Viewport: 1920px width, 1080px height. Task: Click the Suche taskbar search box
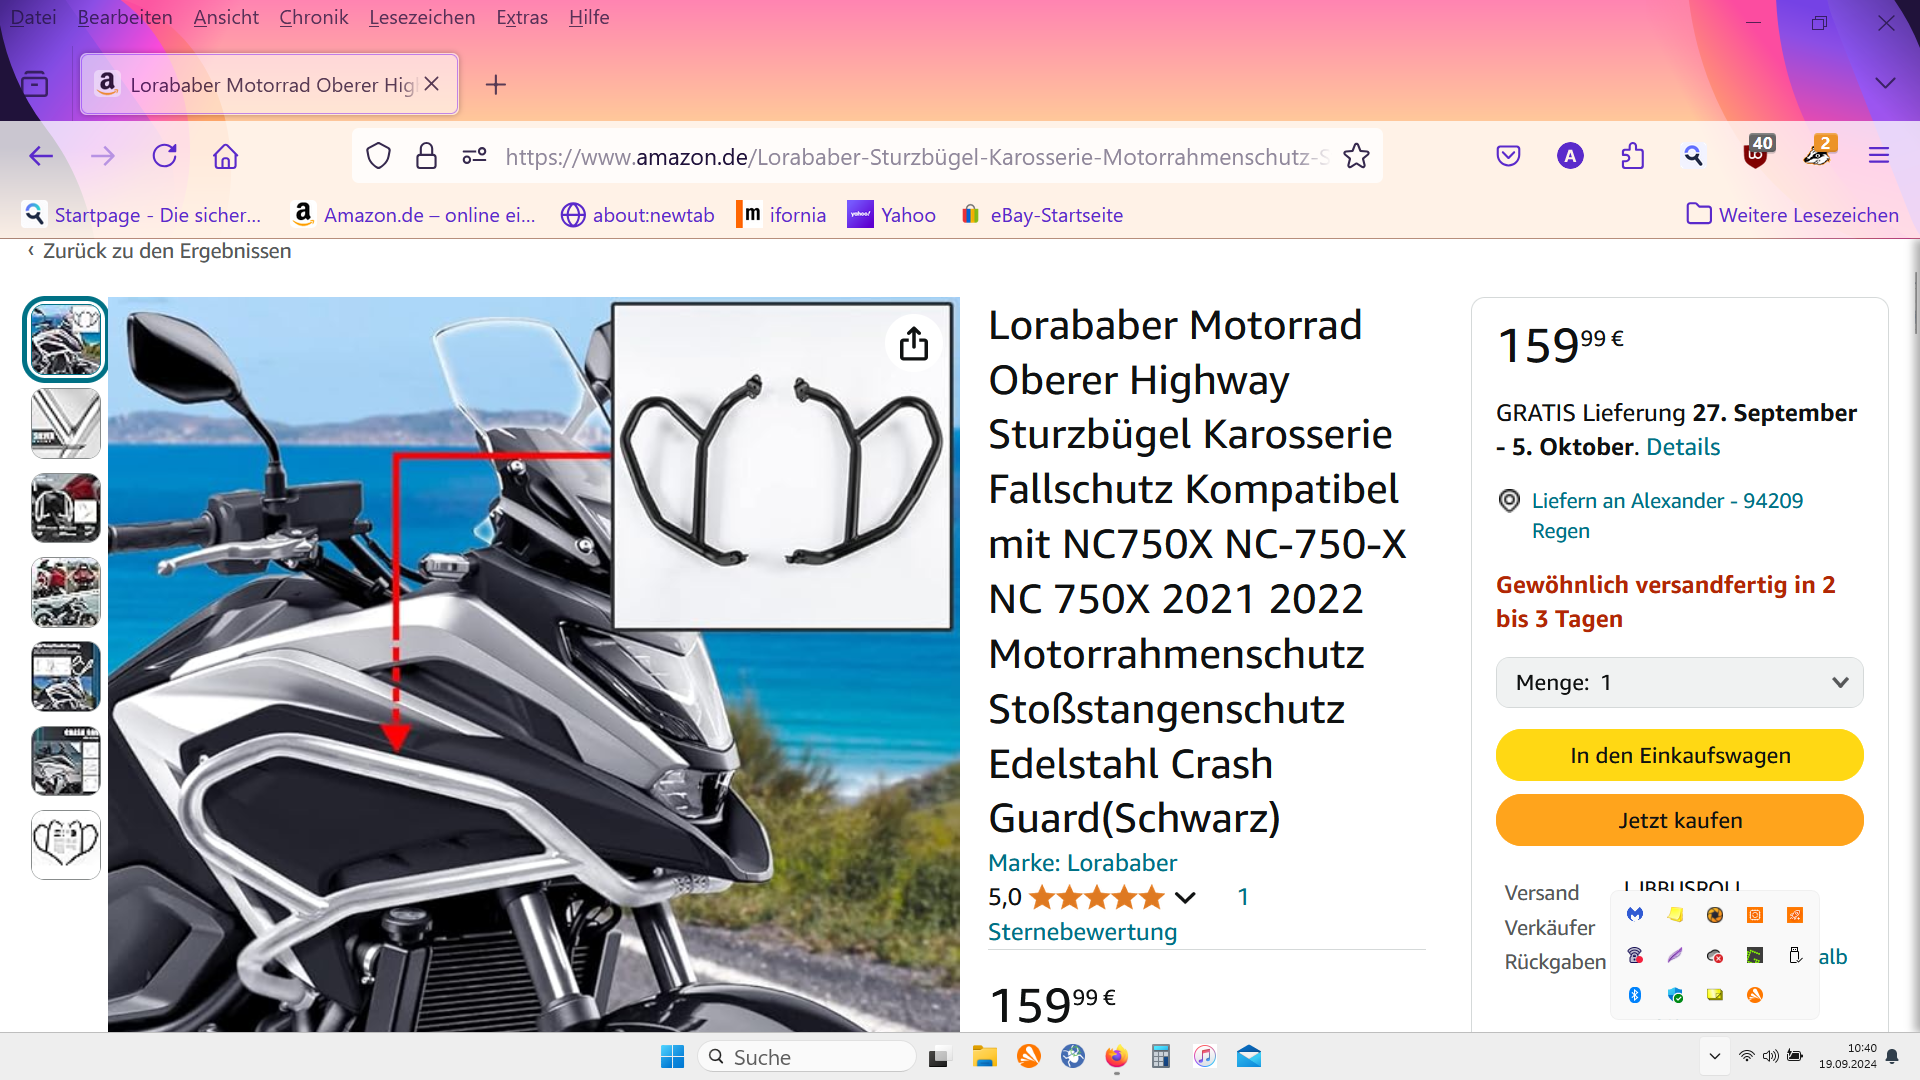806,1057
